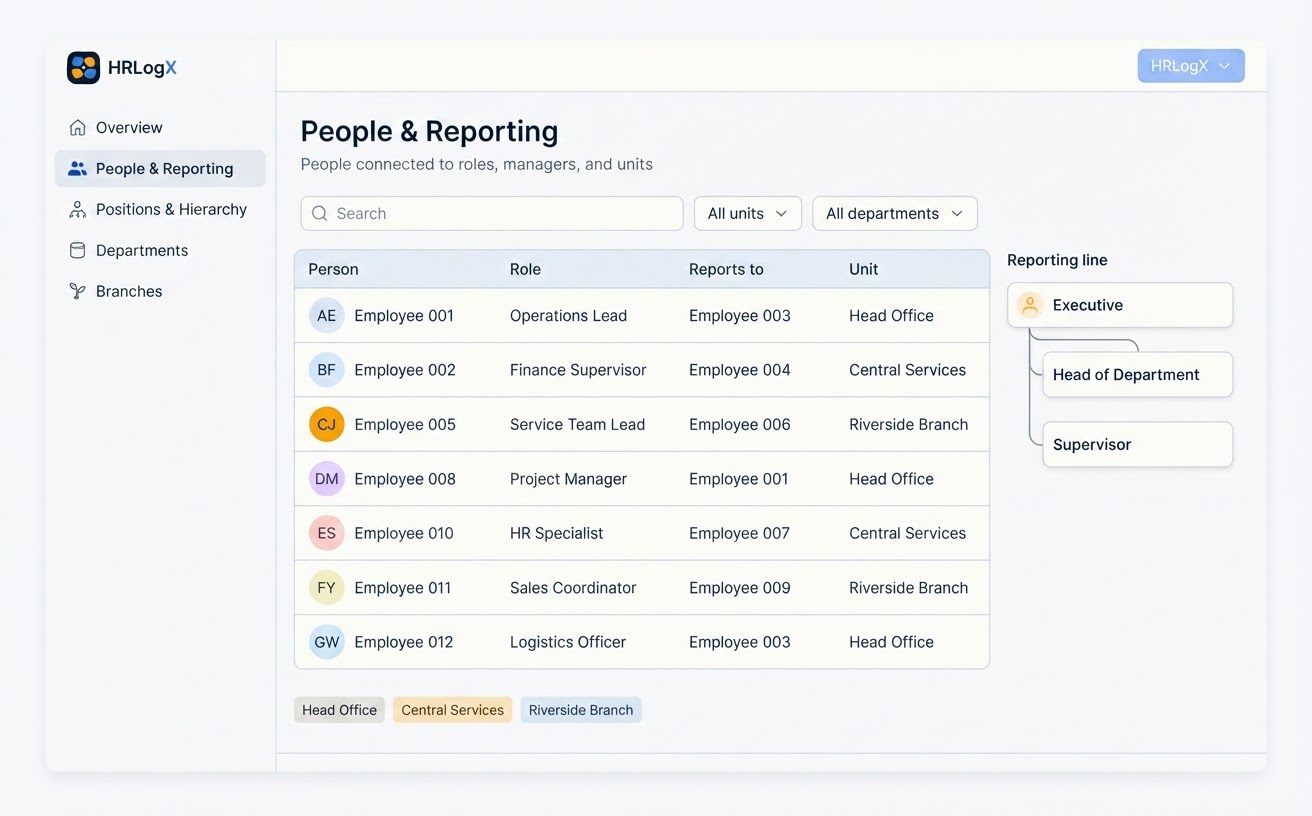Screen dimensions: 1312x816
Task: Click the AE avatar for Employee 001
Action: [327, 316]
